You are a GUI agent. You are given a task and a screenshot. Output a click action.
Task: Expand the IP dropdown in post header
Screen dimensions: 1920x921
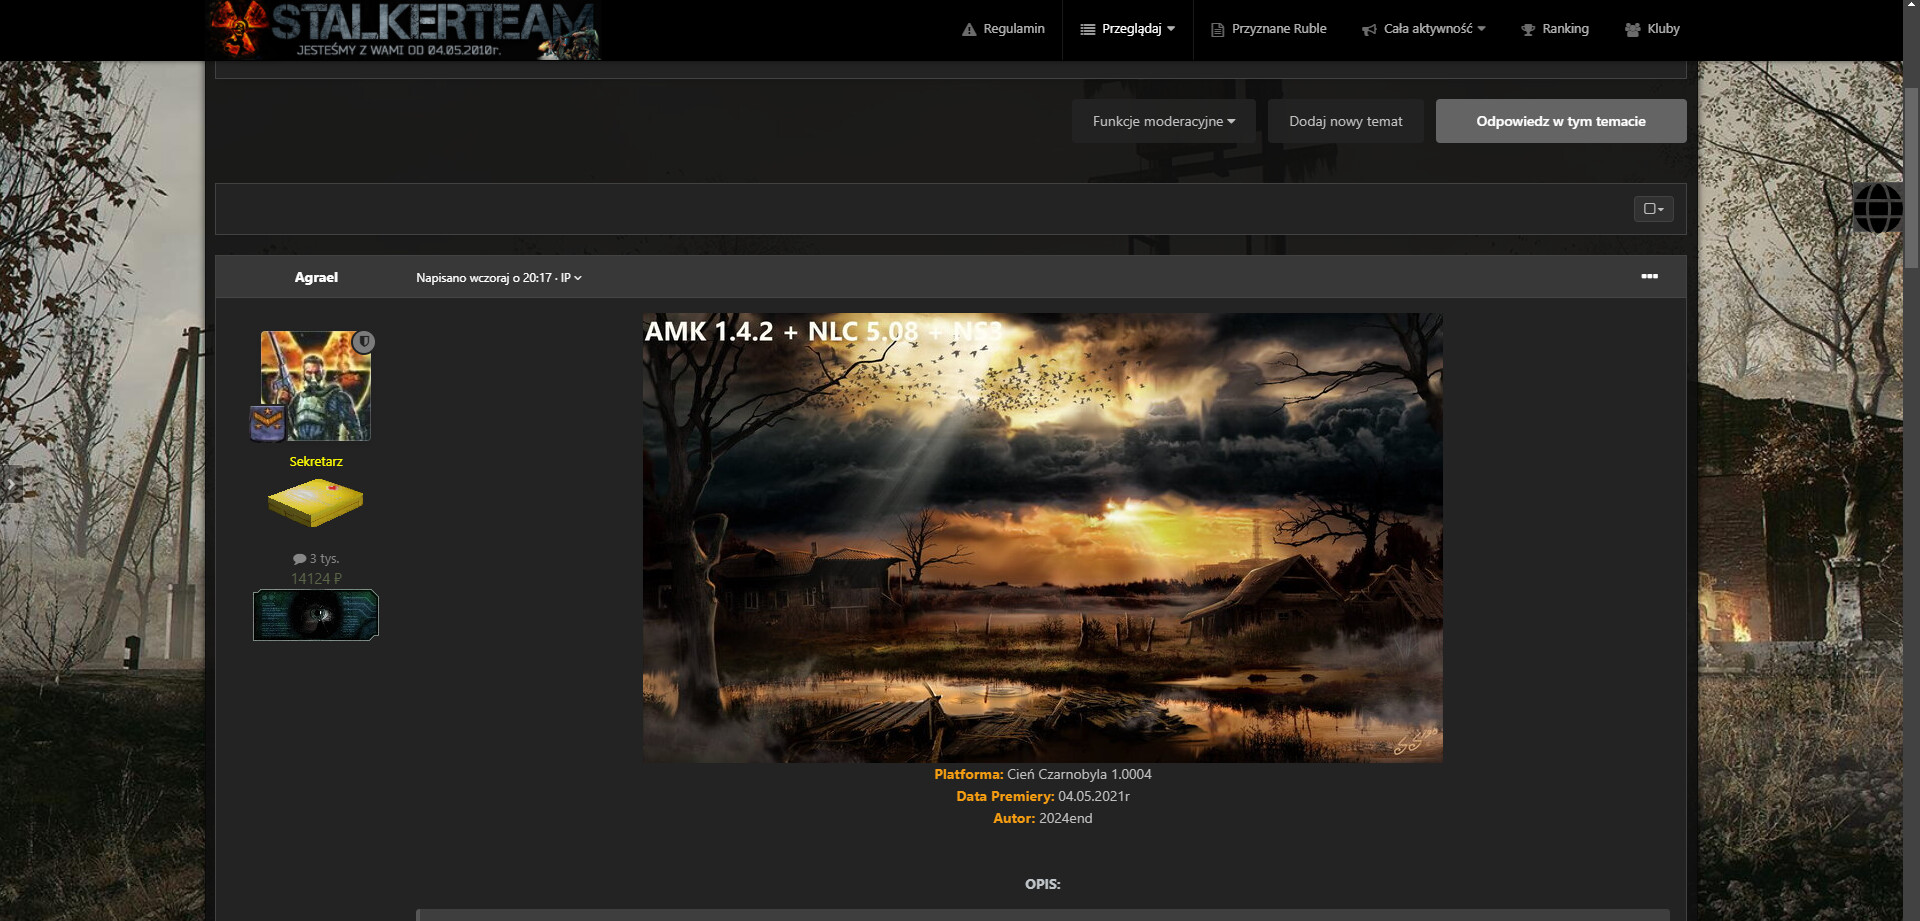571,278
